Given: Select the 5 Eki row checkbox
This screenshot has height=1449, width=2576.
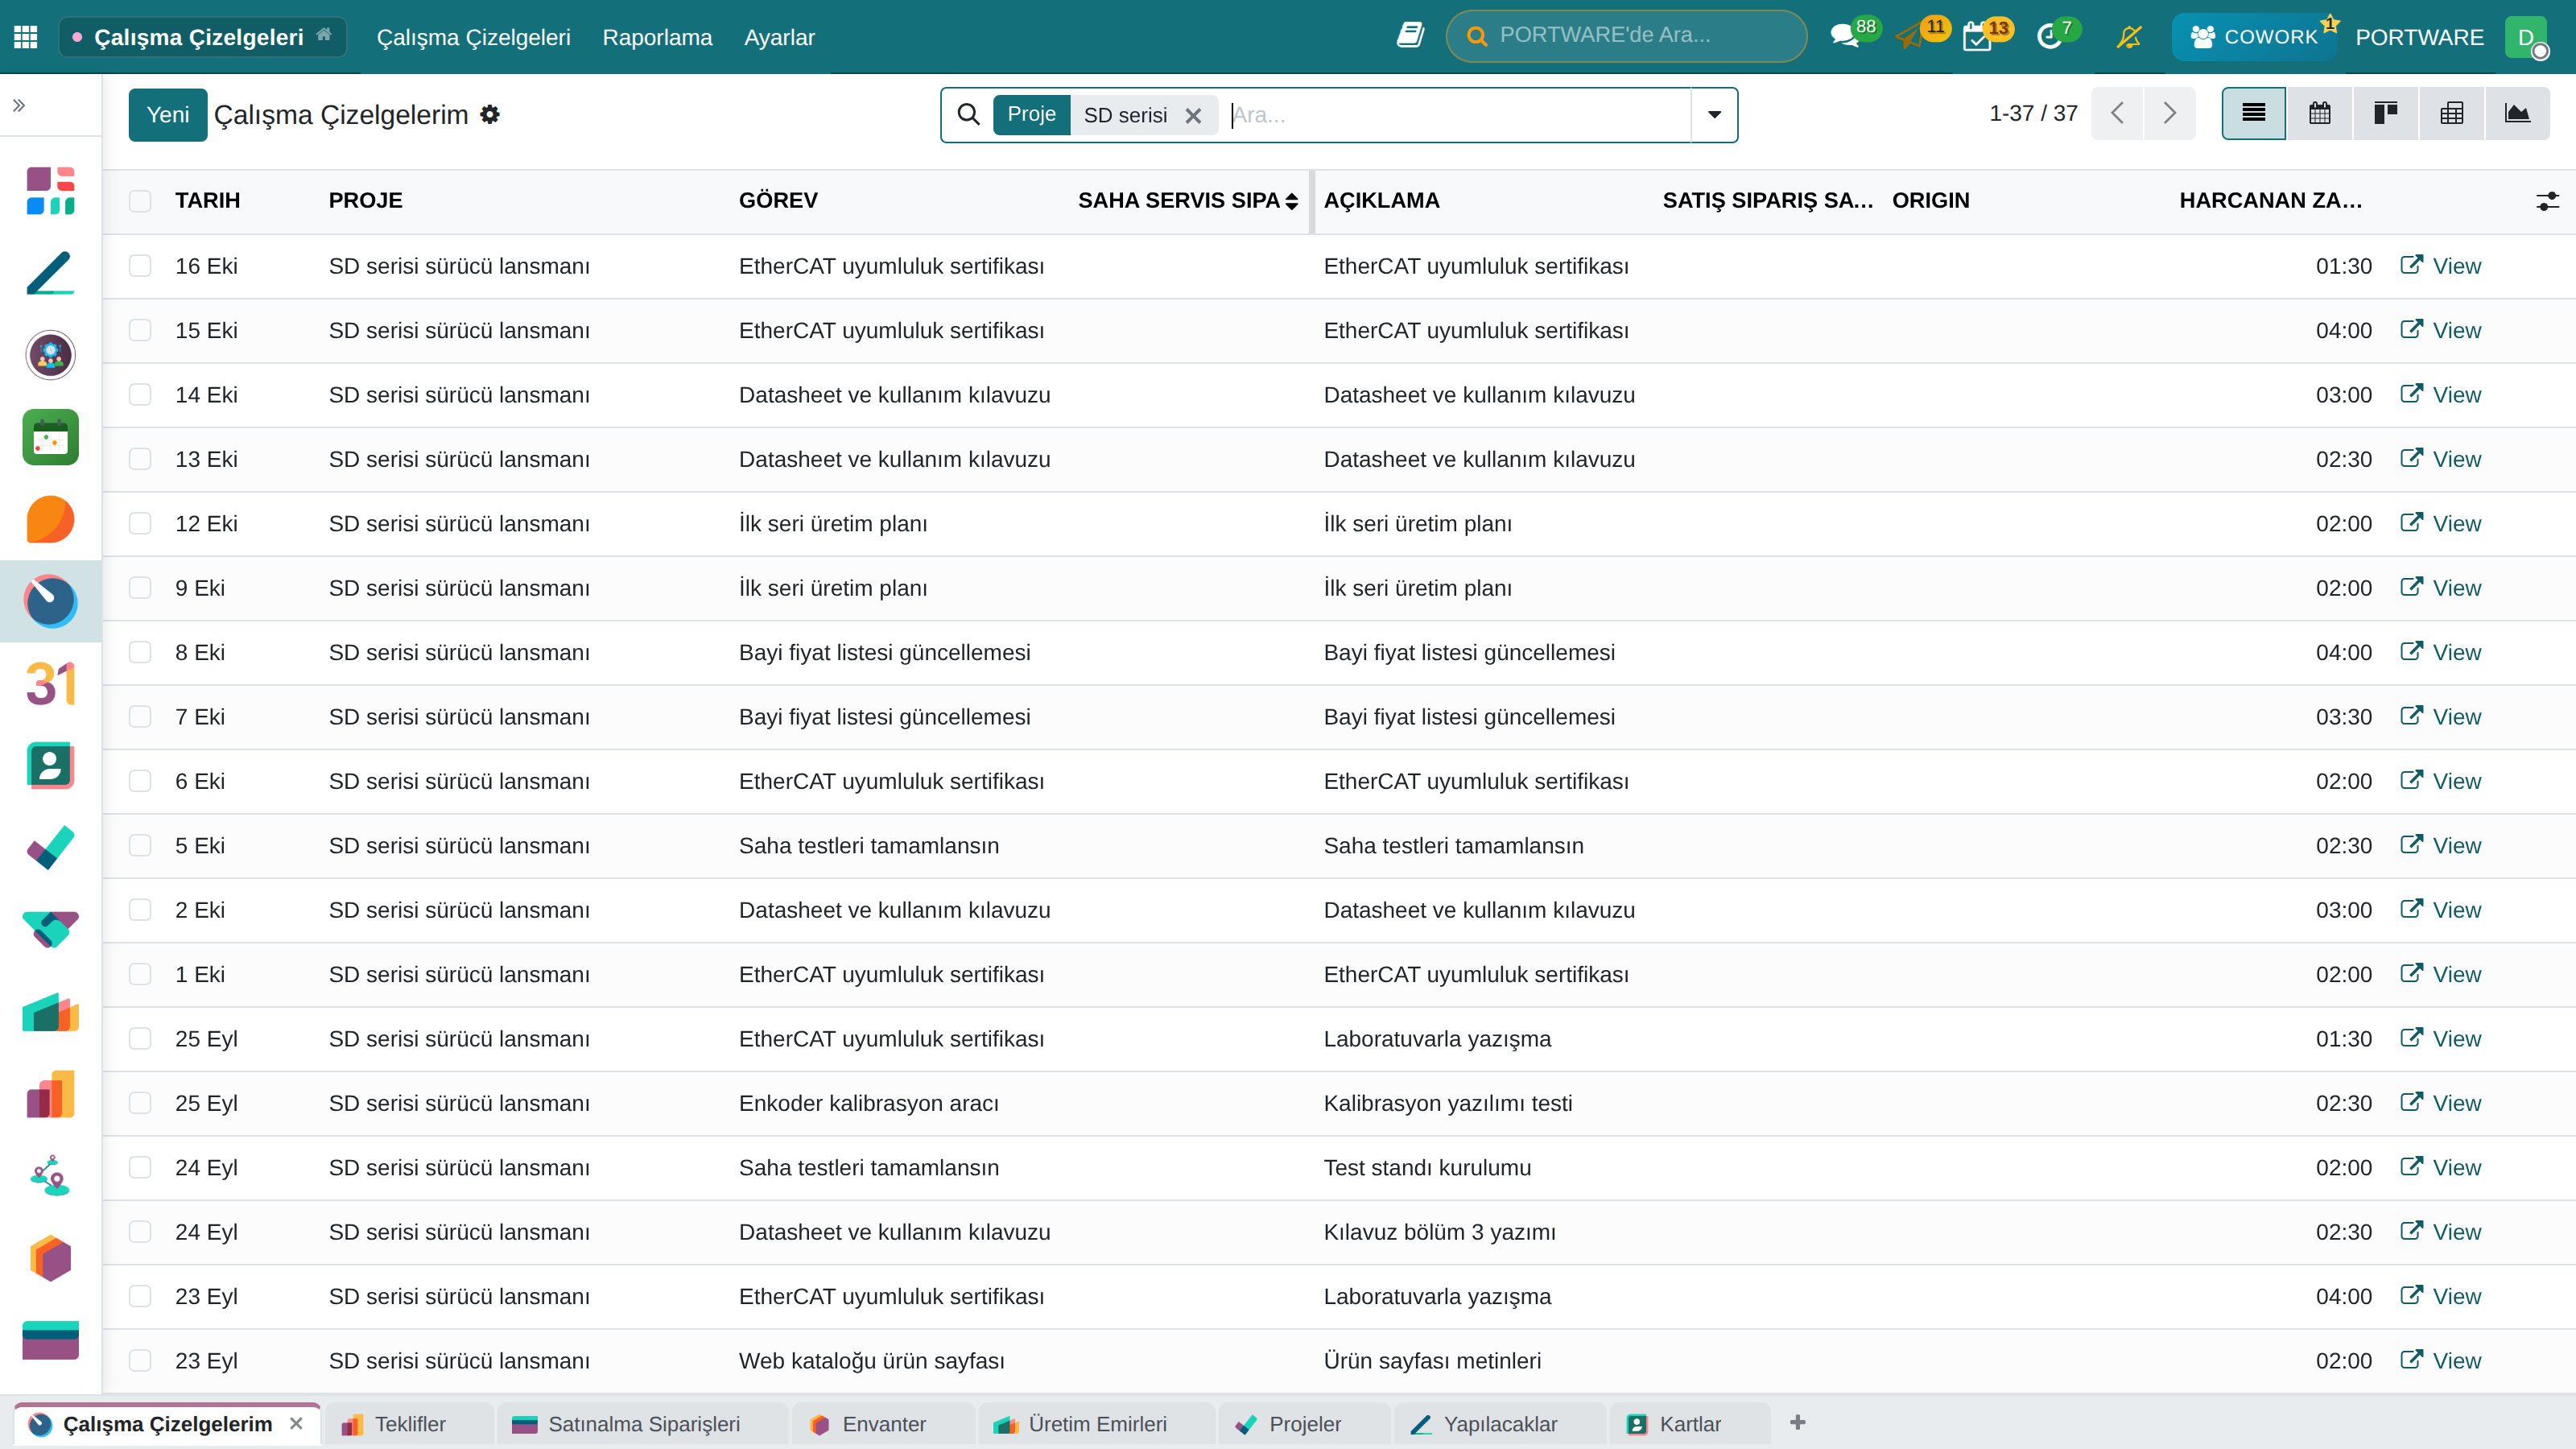Looking at the screenshot, I should click(140, 846).
